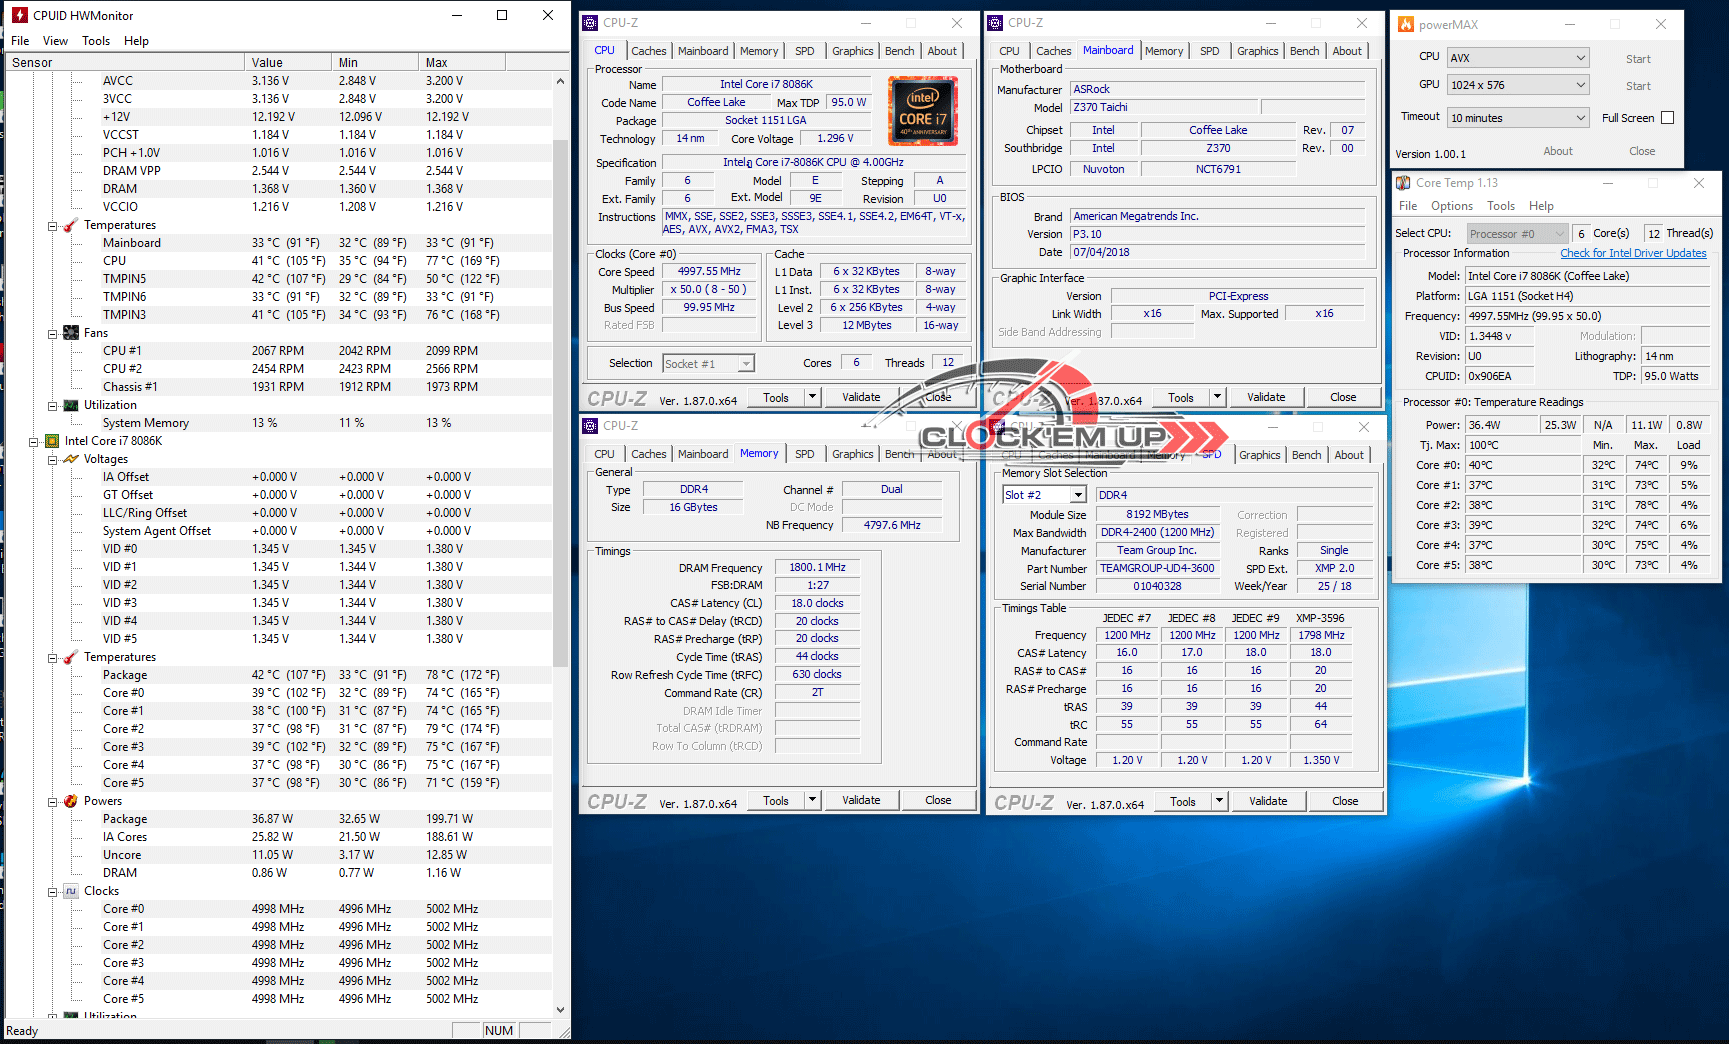Viewport: 1729px width, 1044px height.
Task: Collapse the Intel Core i7 8086K tree node
Action: click(33, 441)
